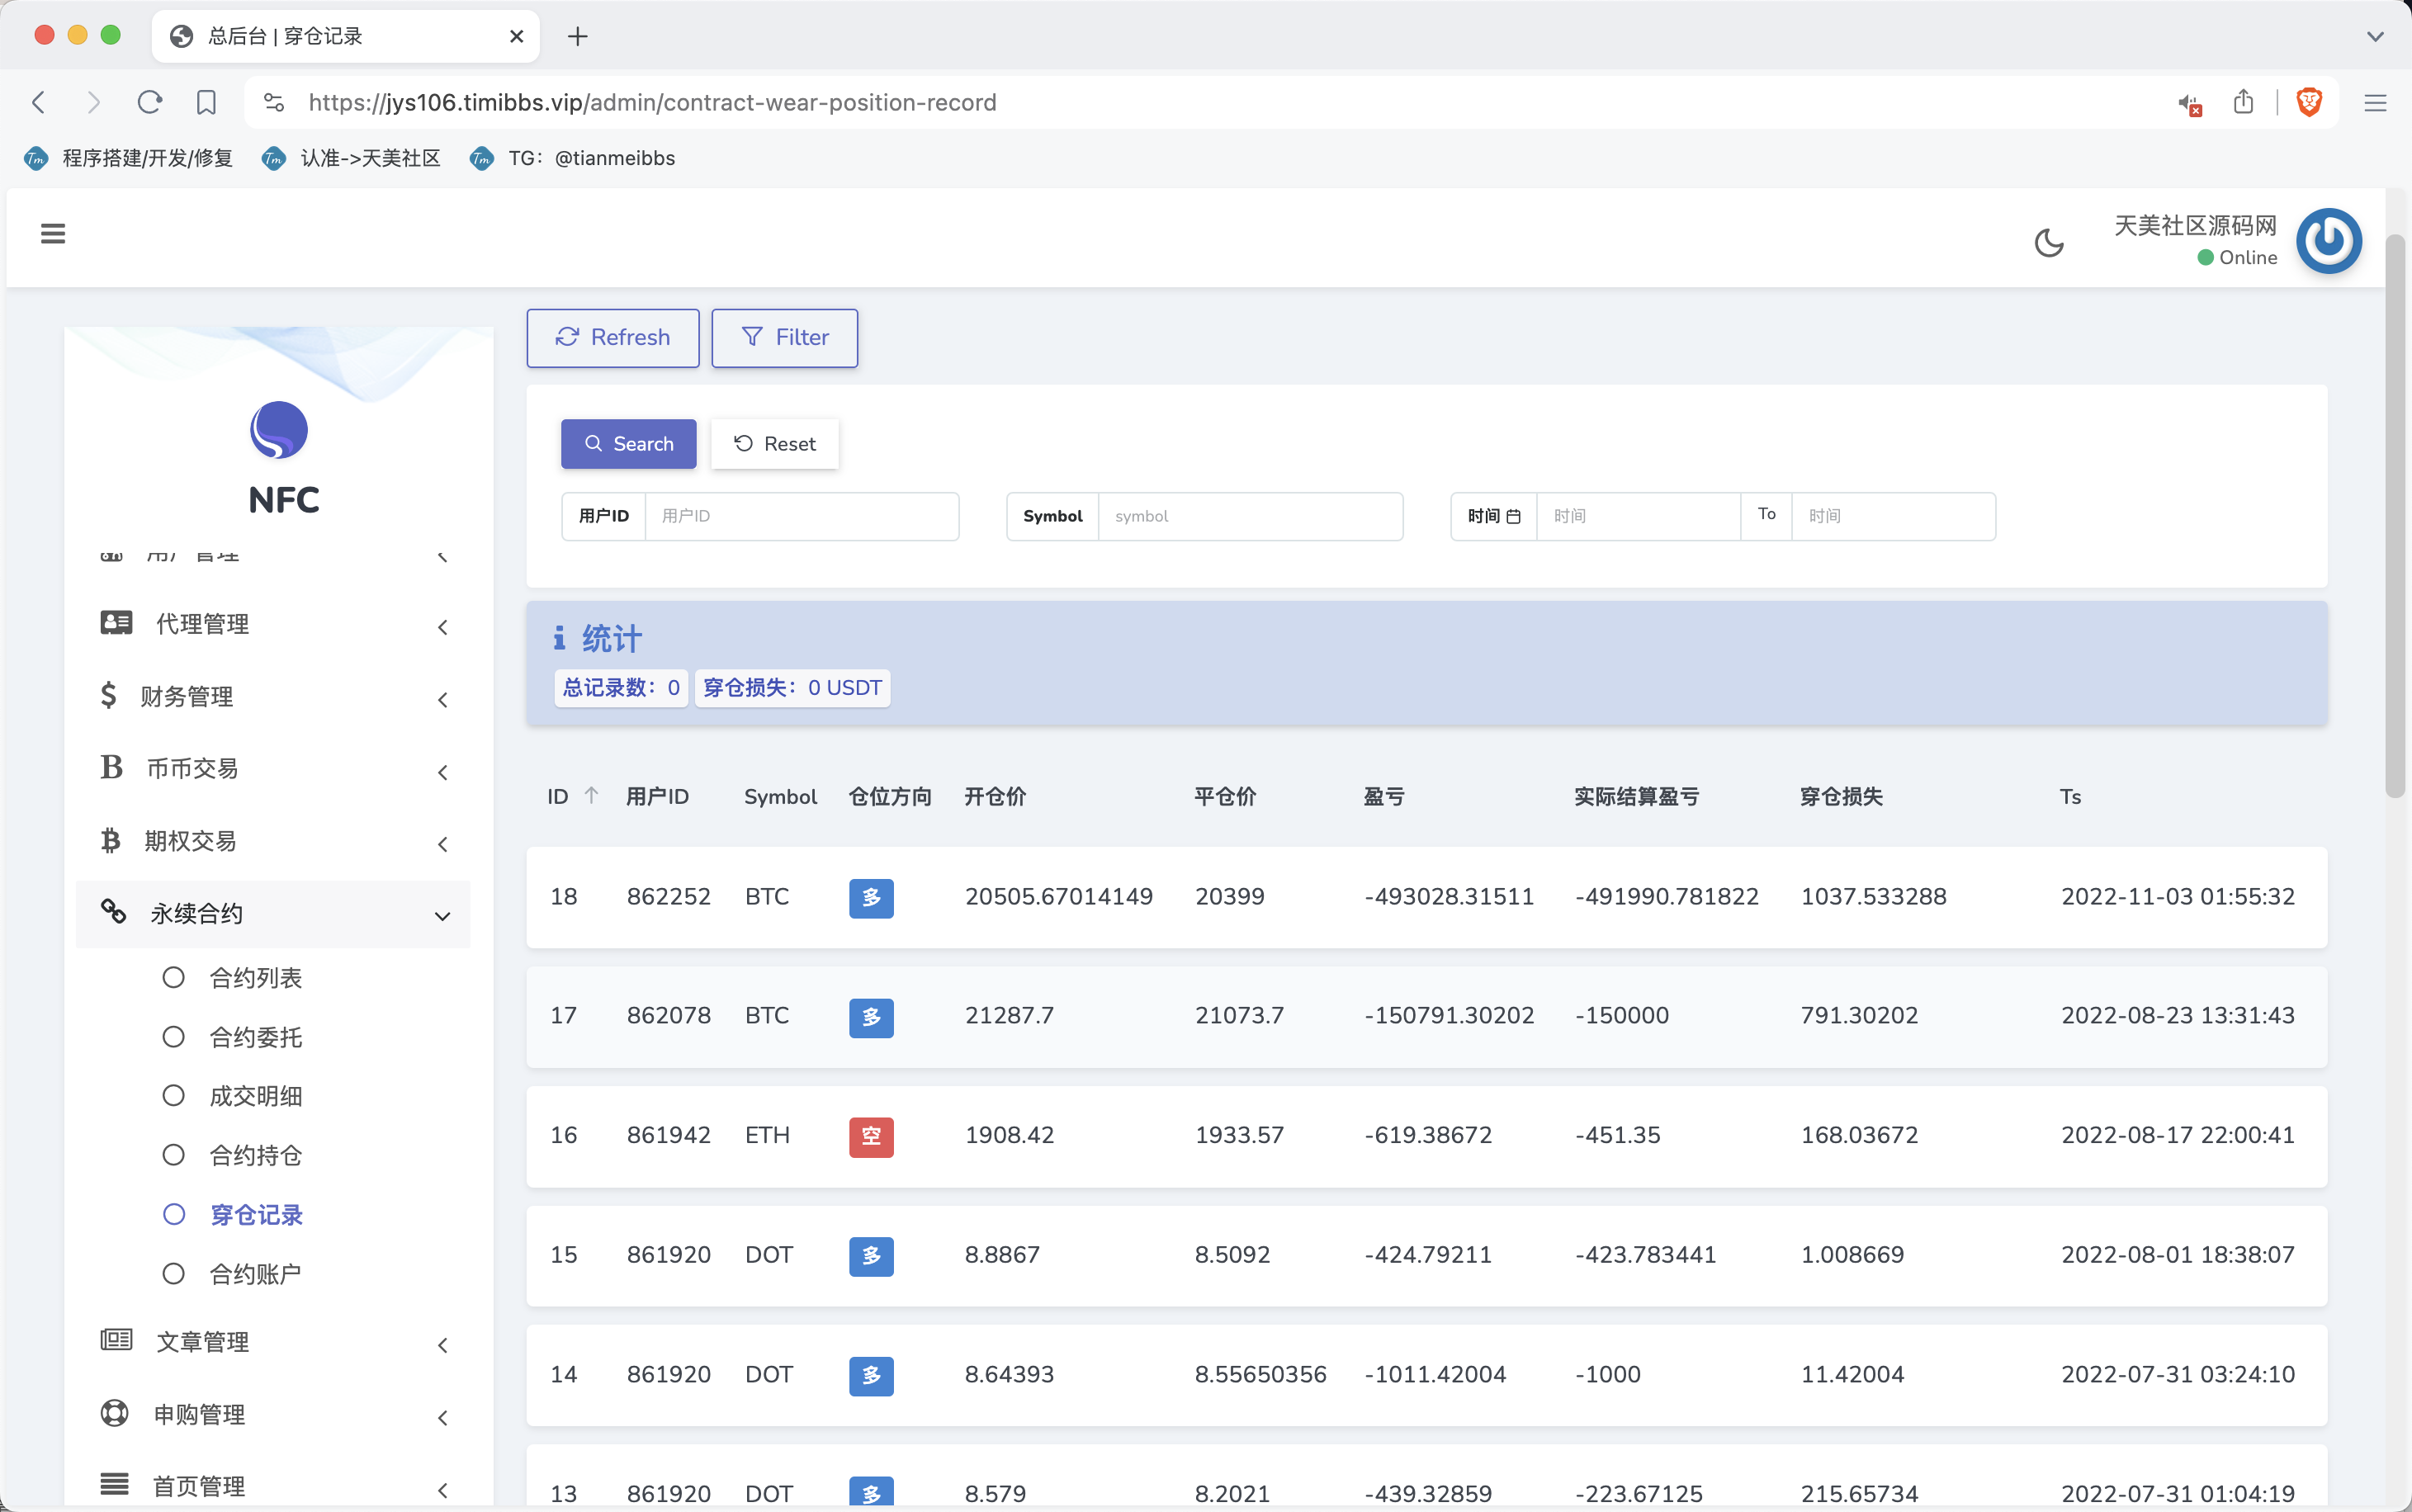Click the Refresh button

(x=612, y=338)
